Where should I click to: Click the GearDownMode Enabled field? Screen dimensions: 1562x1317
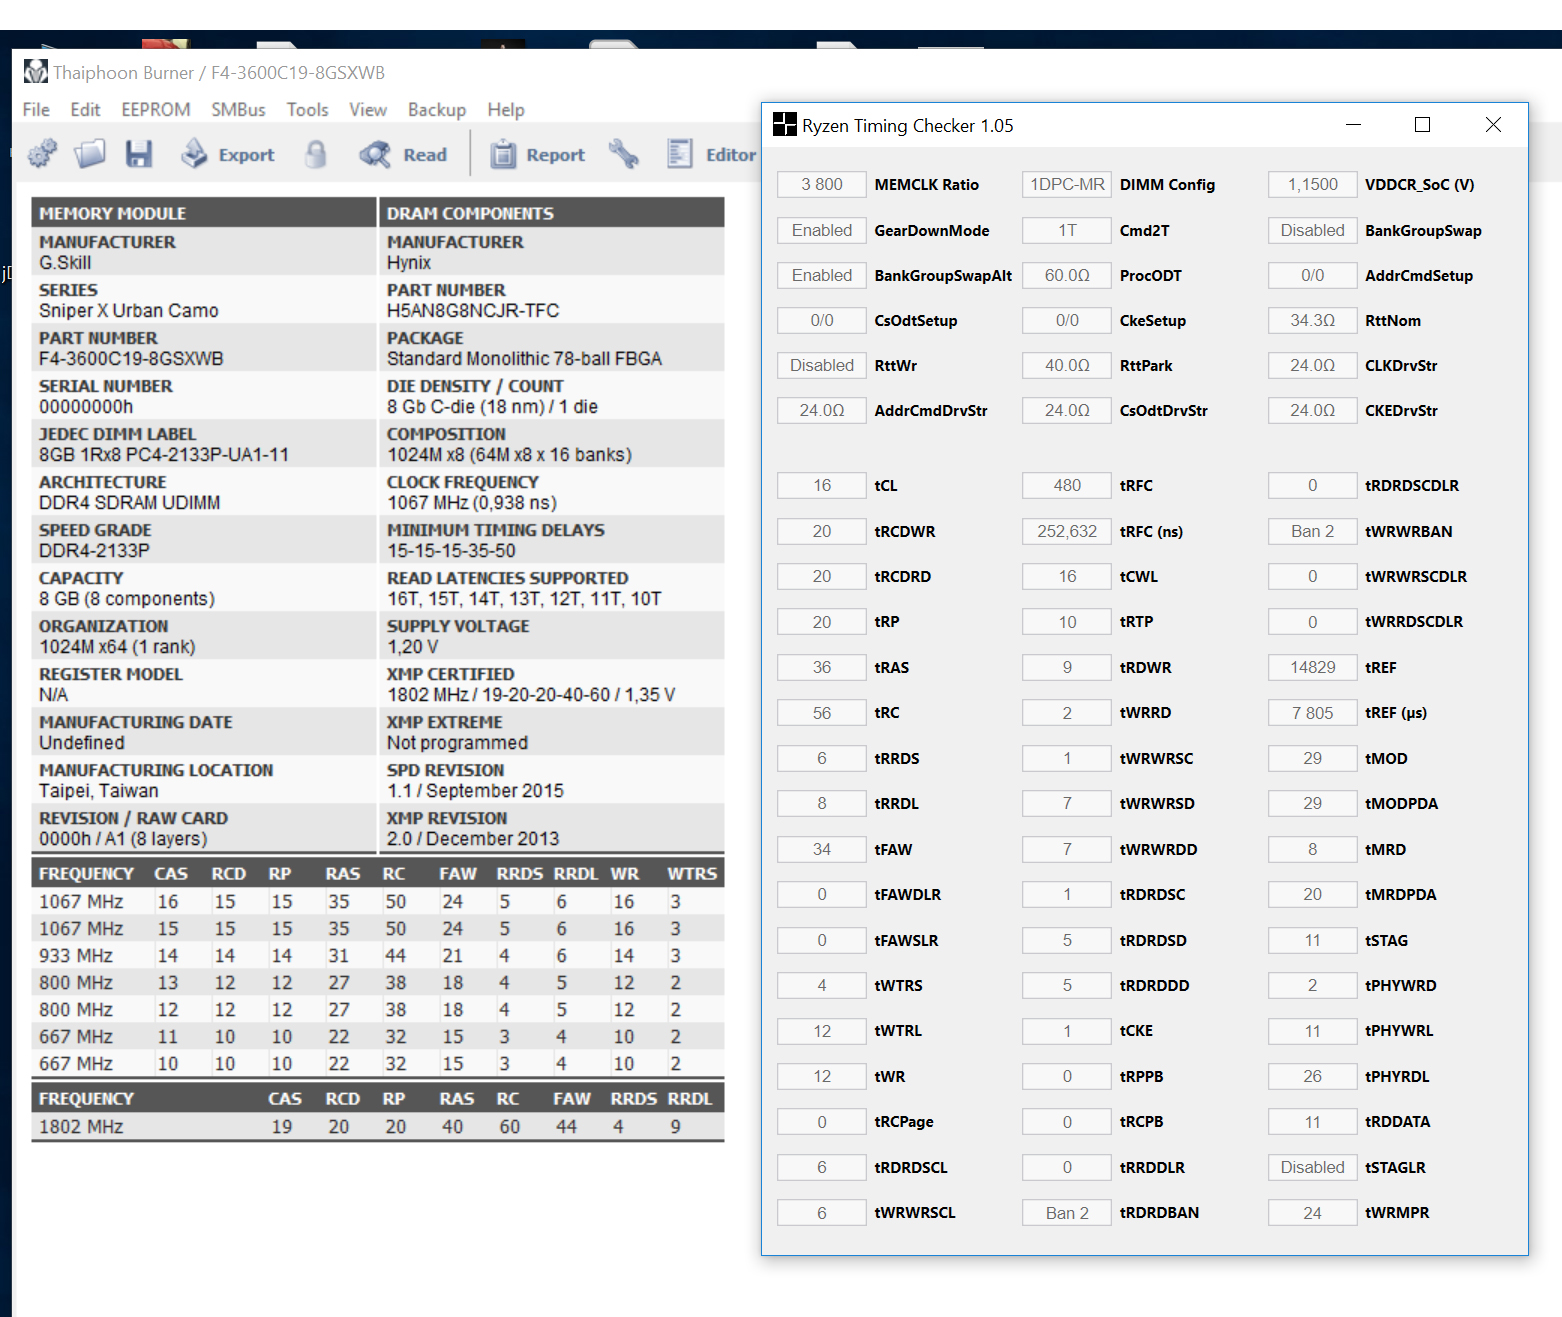coord(822,230)
